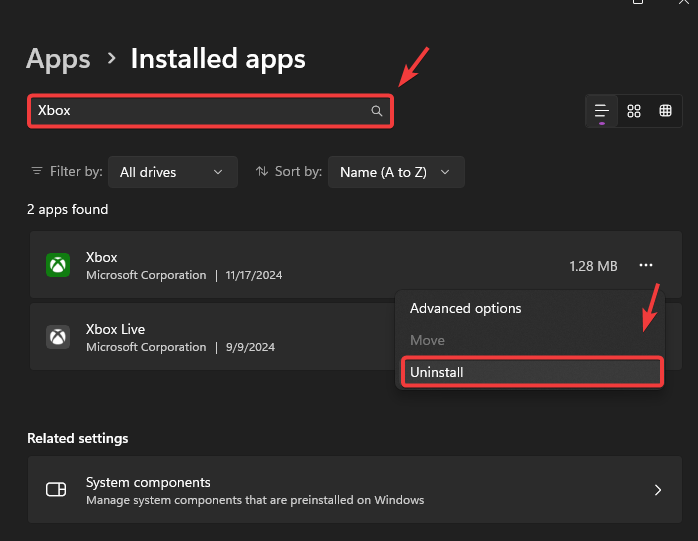Screen dimensions: 698x541
Task: Click inside the Xbox search field
Action: pos(200,111)
